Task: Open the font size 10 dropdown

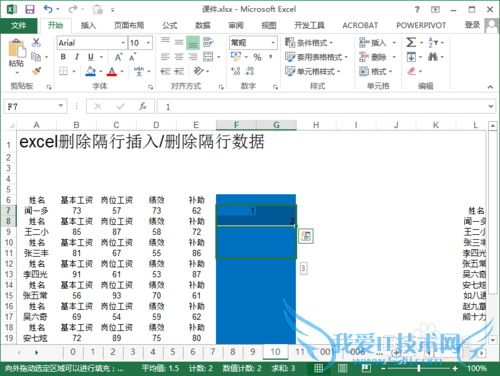Action: (x=148, y=43)
